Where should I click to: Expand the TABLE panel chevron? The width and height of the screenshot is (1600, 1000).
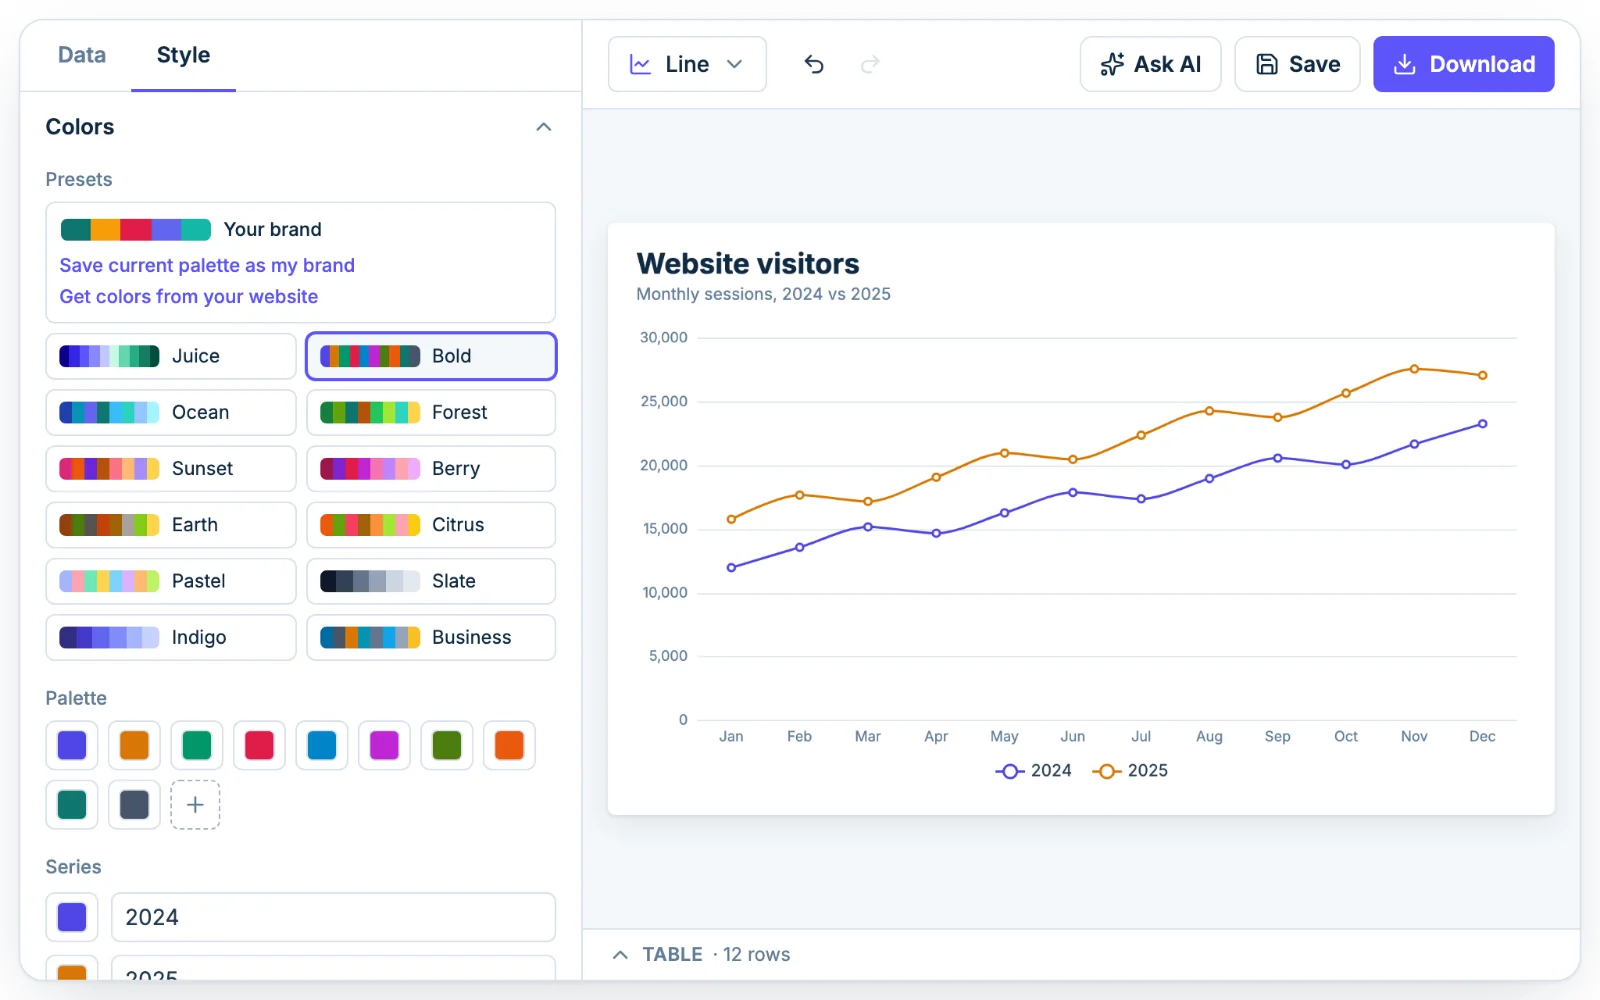point(620,955)
